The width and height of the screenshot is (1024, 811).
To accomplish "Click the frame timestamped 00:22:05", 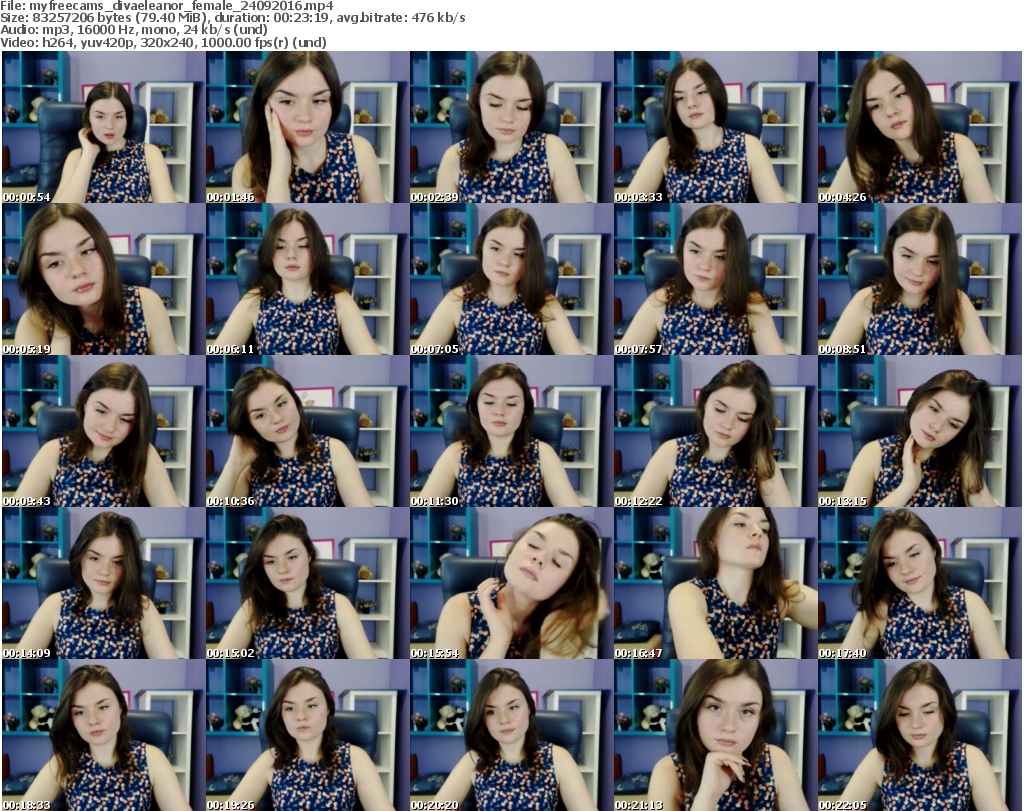I will pos(919,735).
